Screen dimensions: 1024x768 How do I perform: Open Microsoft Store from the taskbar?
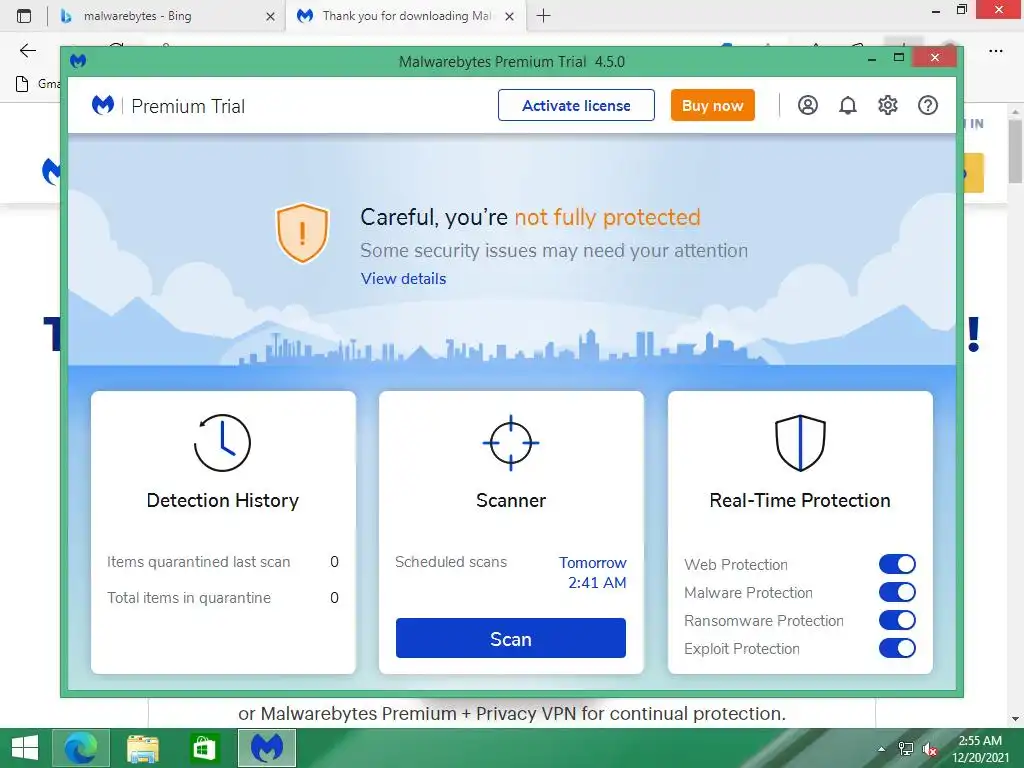click(204, 748)
